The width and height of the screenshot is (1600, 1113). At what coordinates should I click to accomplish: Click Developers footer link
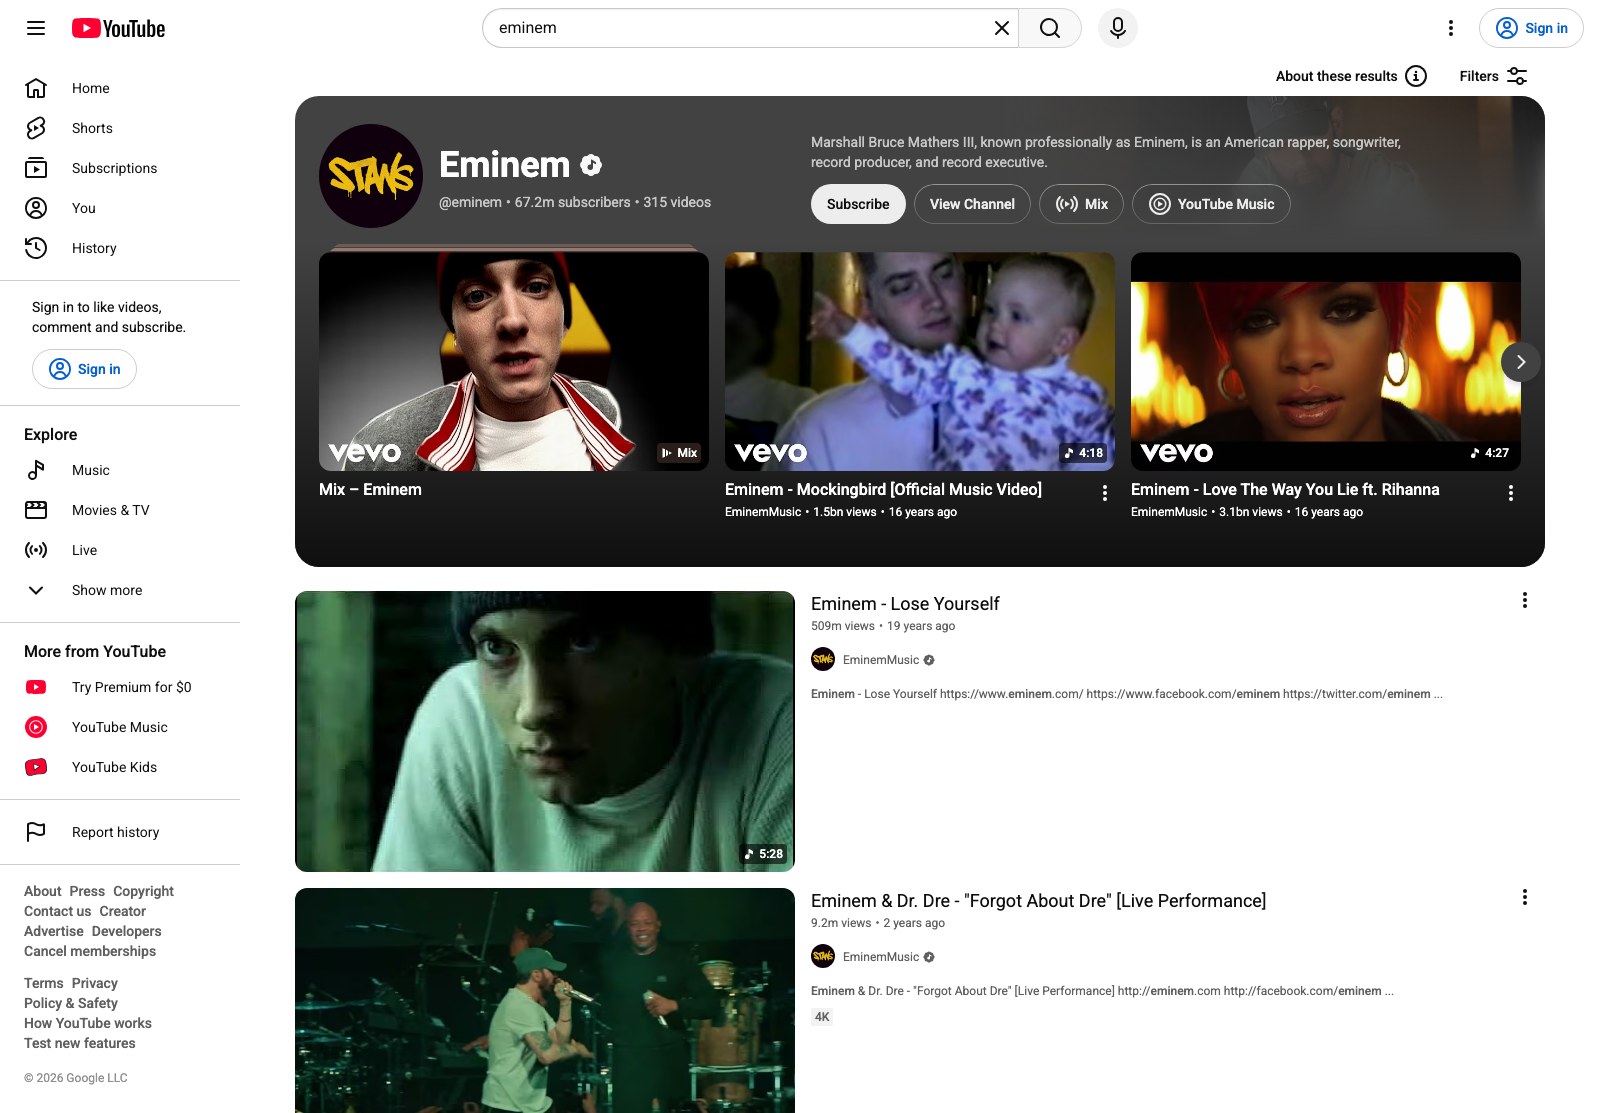click(126, 931)
